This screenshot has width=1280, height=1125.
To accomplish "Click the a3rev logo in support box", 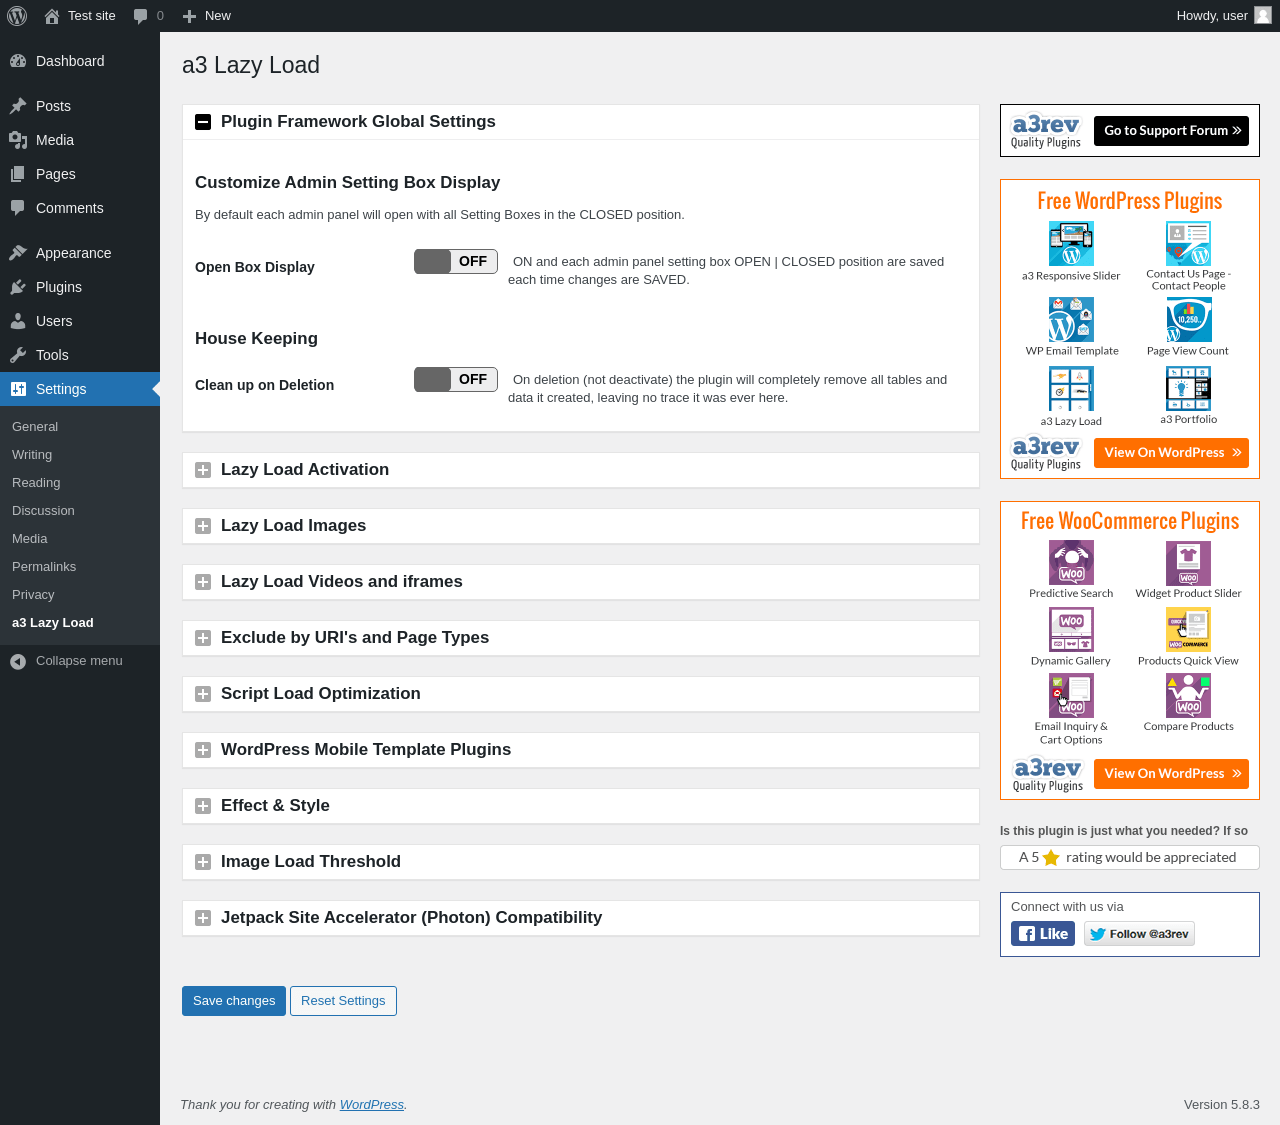I will click(x=1046, y=131).
